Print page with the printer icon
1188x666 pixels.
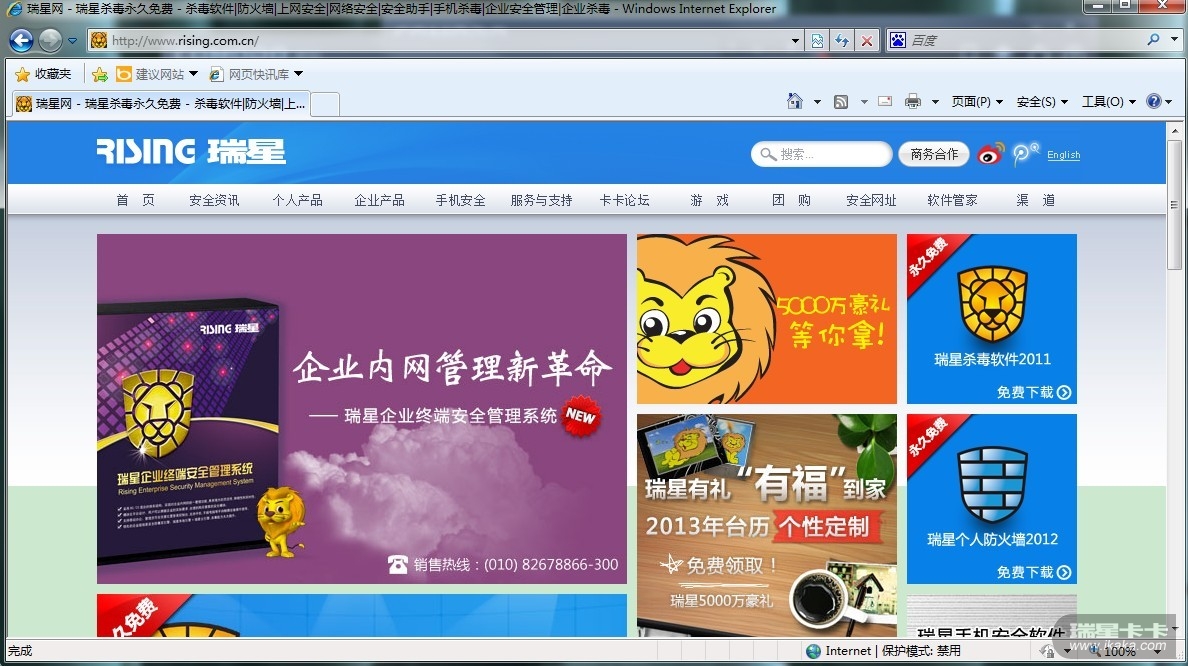[x=913, y=101]
